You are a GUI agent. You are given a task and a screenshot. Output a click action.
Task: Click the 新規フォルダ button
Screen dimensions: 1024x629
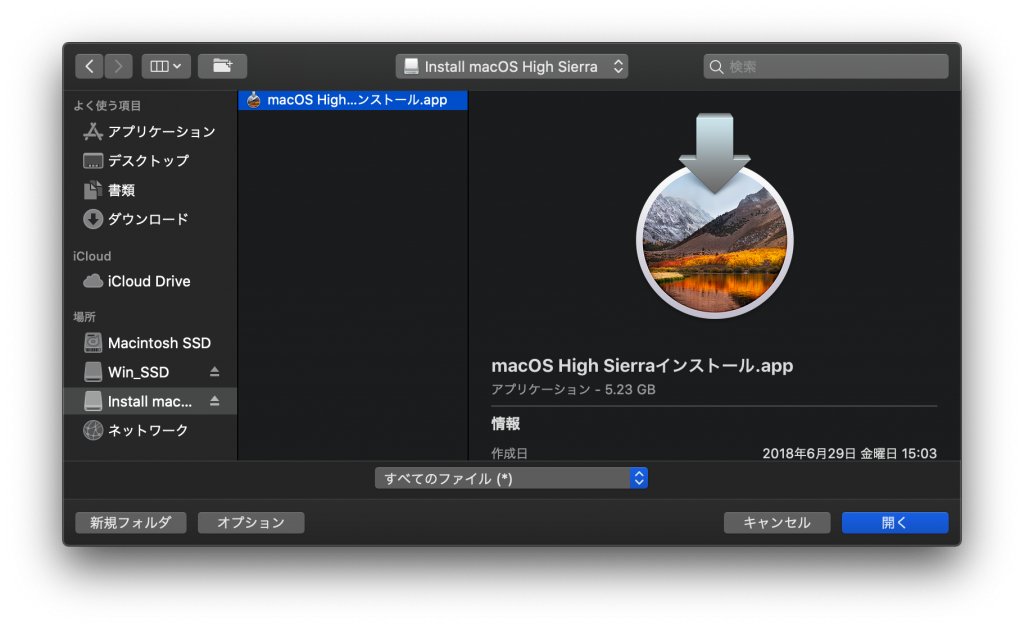[x=131, y=523]
